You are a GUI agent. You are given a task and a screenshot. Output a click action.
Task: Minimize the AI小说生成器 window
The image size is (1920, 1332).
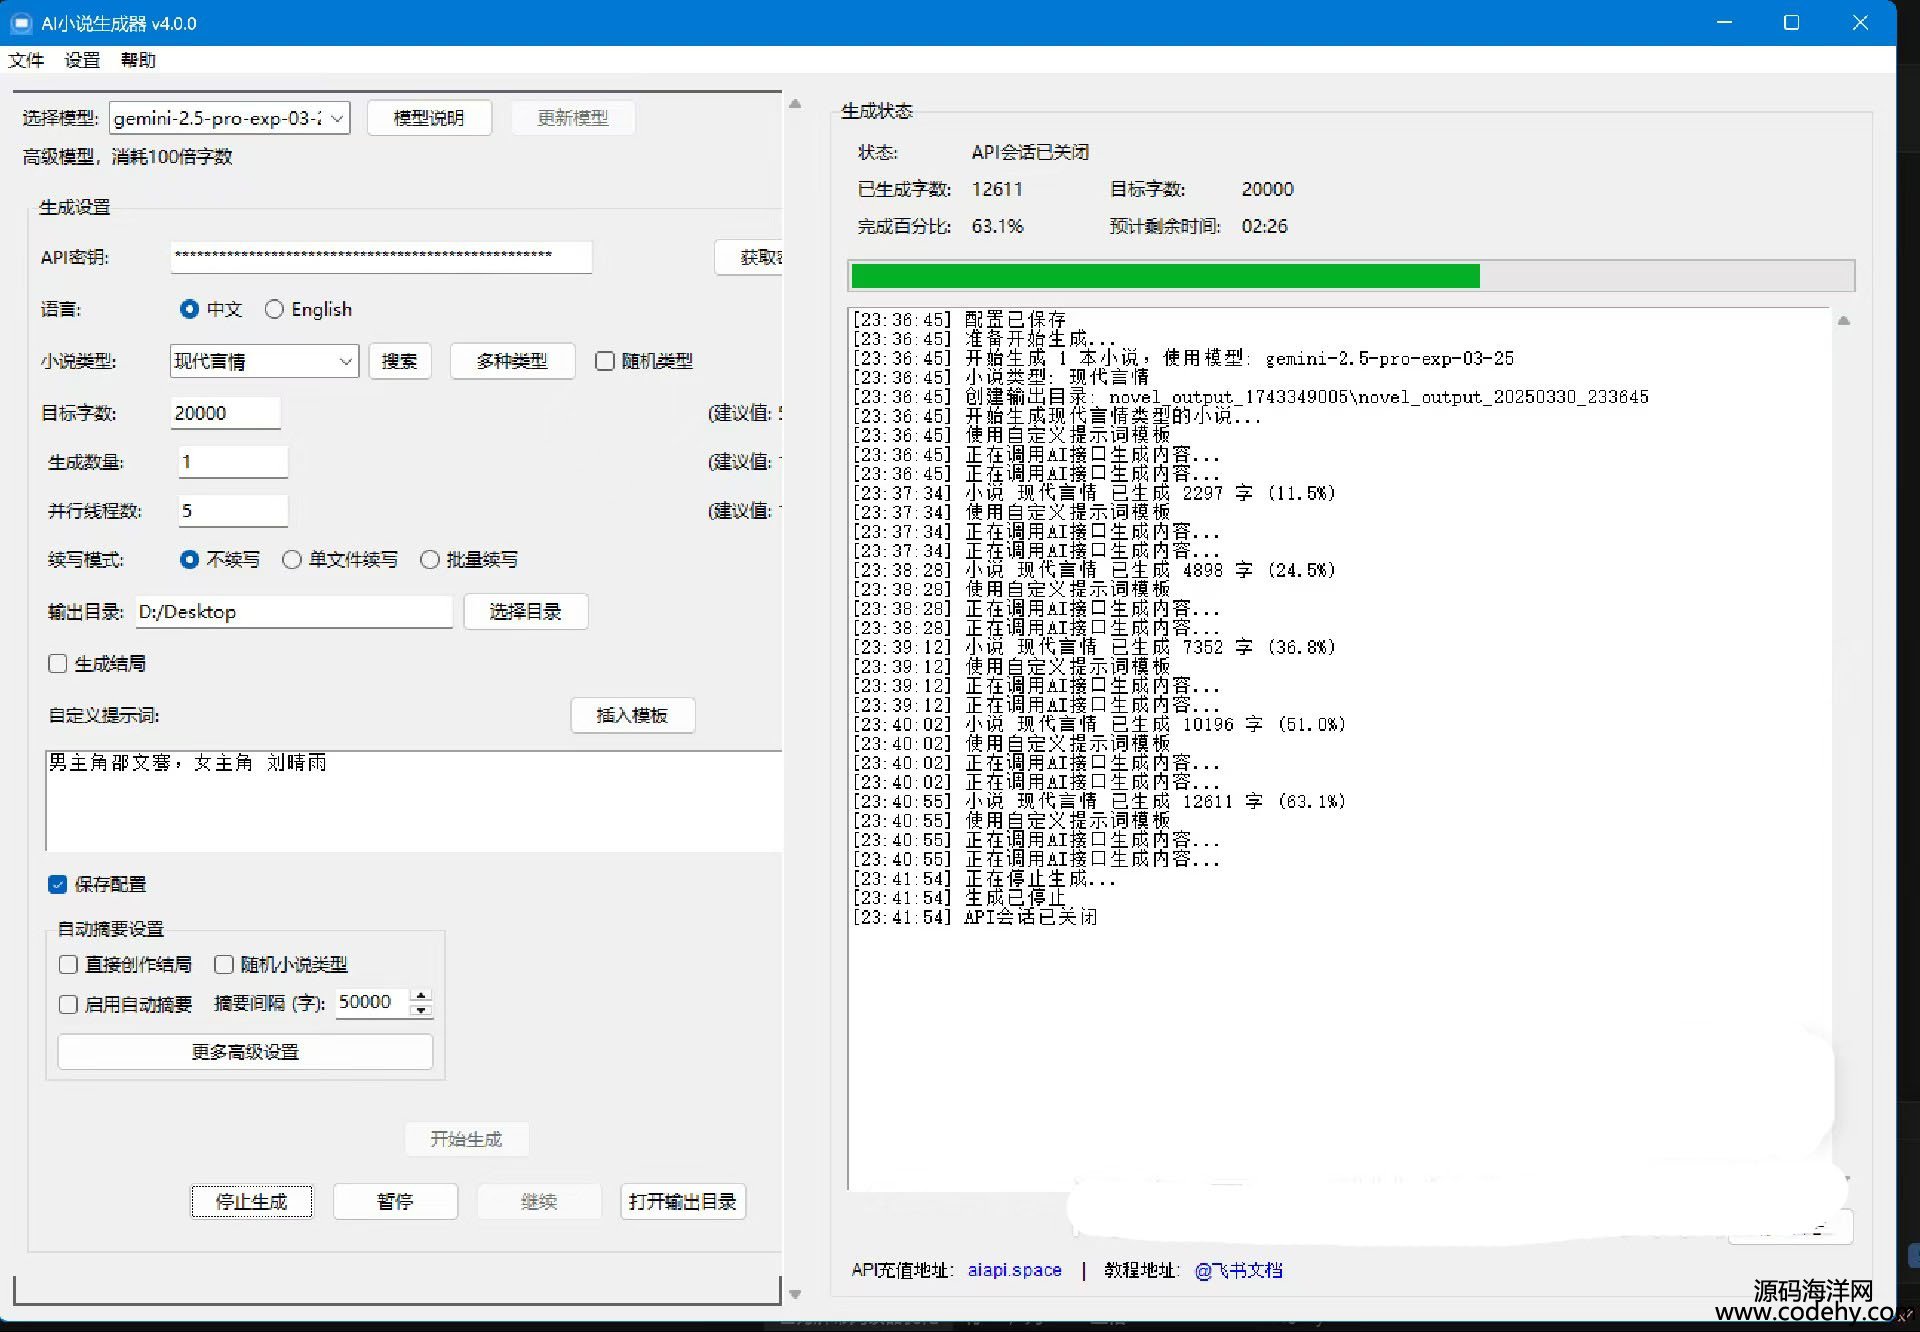[1724, 23]
